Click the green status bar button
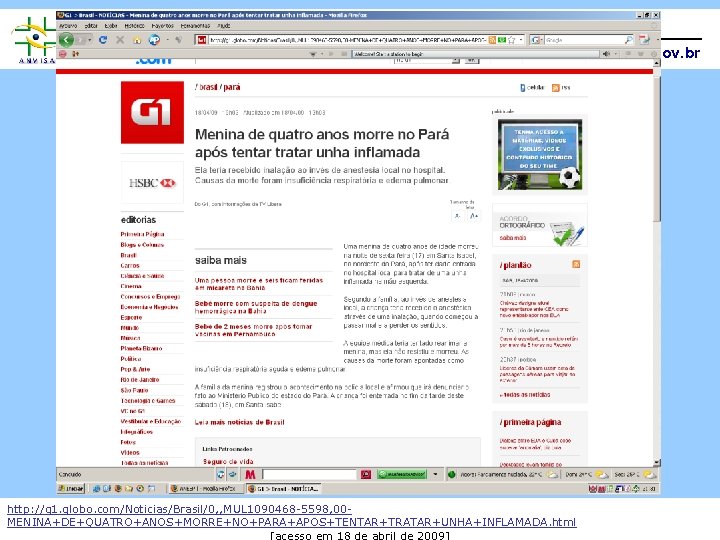 pyautogui.click(x=402, y=474)
